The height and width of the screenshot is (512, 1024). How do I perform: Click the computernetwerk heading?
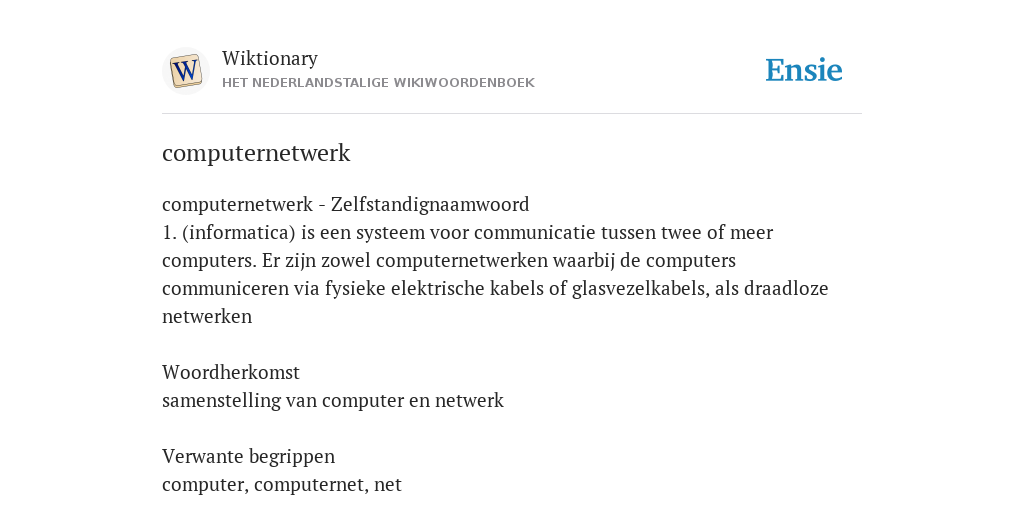(256, 153)
